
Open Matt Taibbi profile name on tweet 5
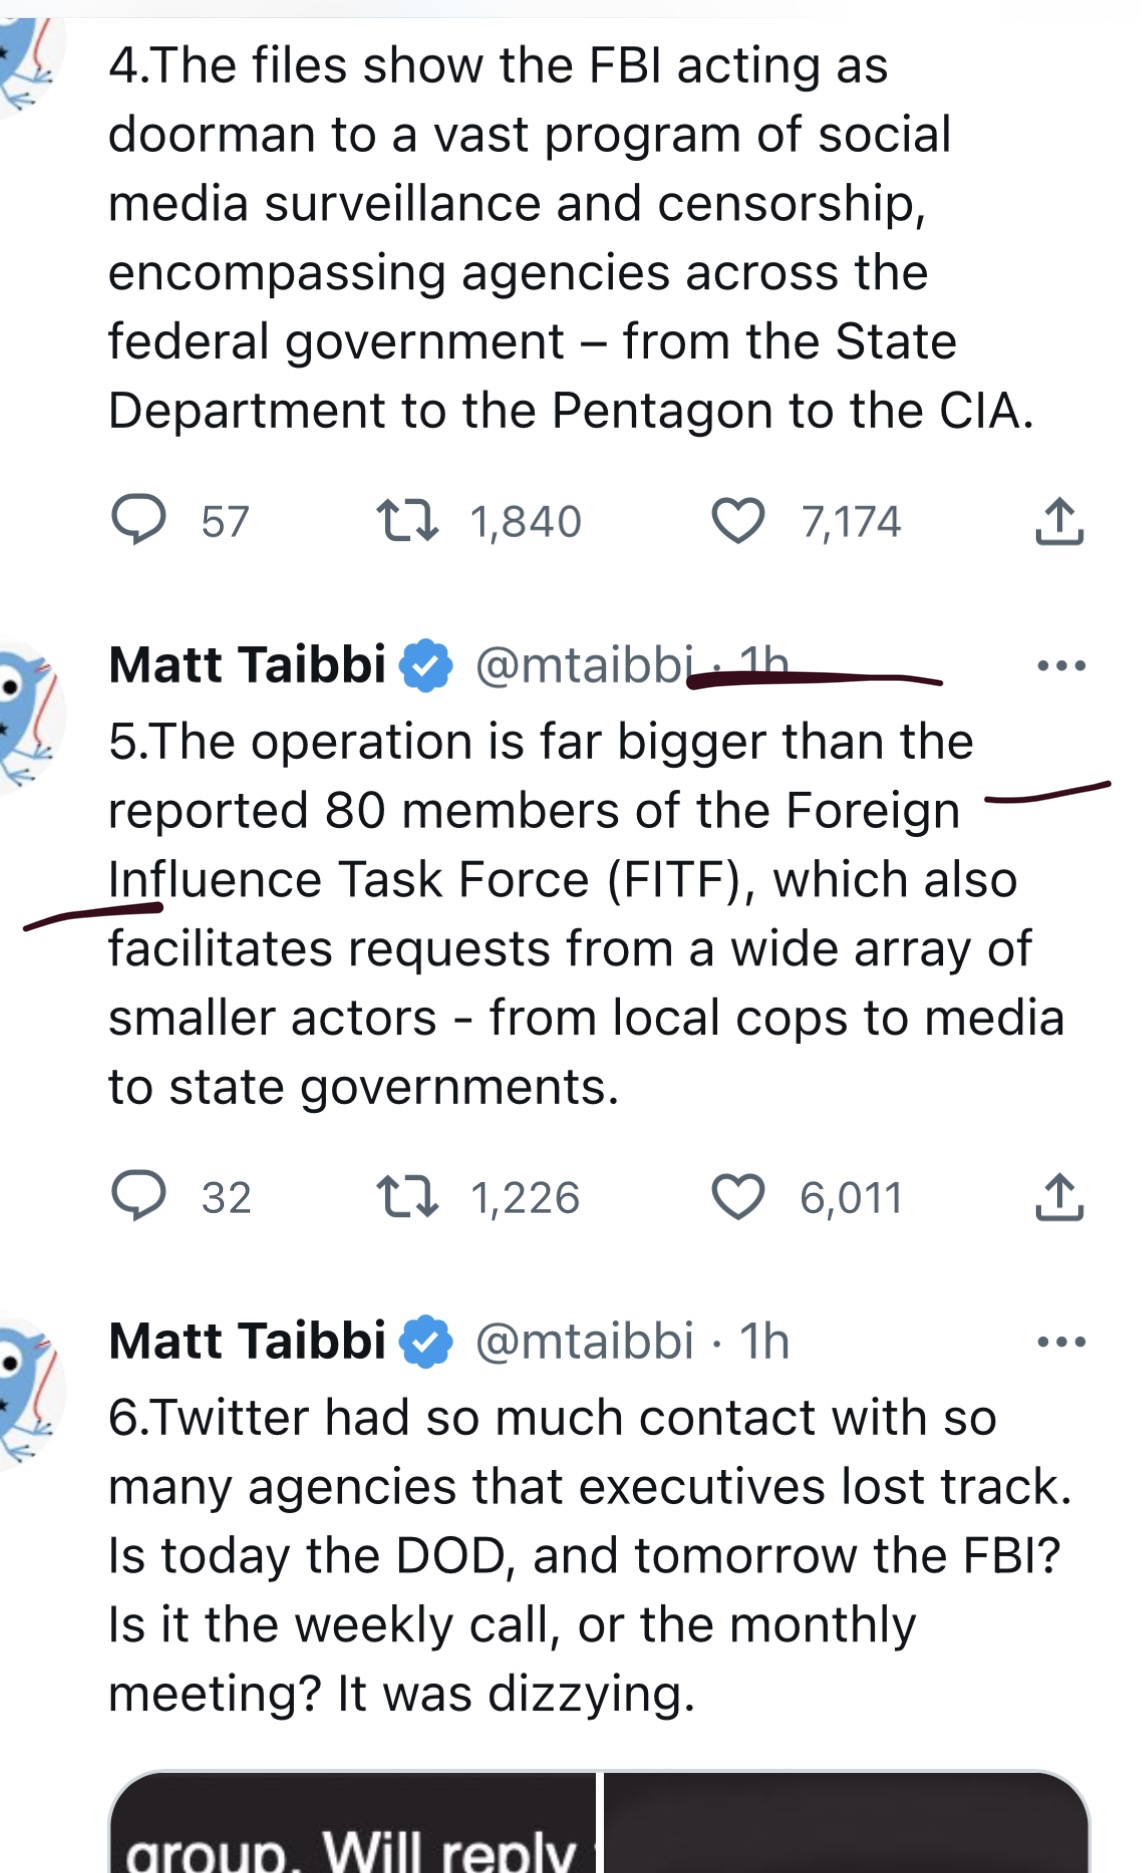pos(247,665)
